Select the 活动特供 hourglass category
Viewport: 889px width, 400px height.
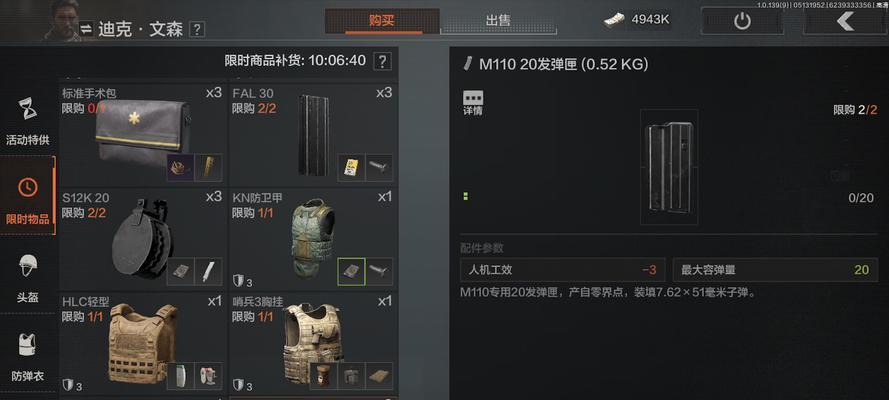[x=28, y=120]
